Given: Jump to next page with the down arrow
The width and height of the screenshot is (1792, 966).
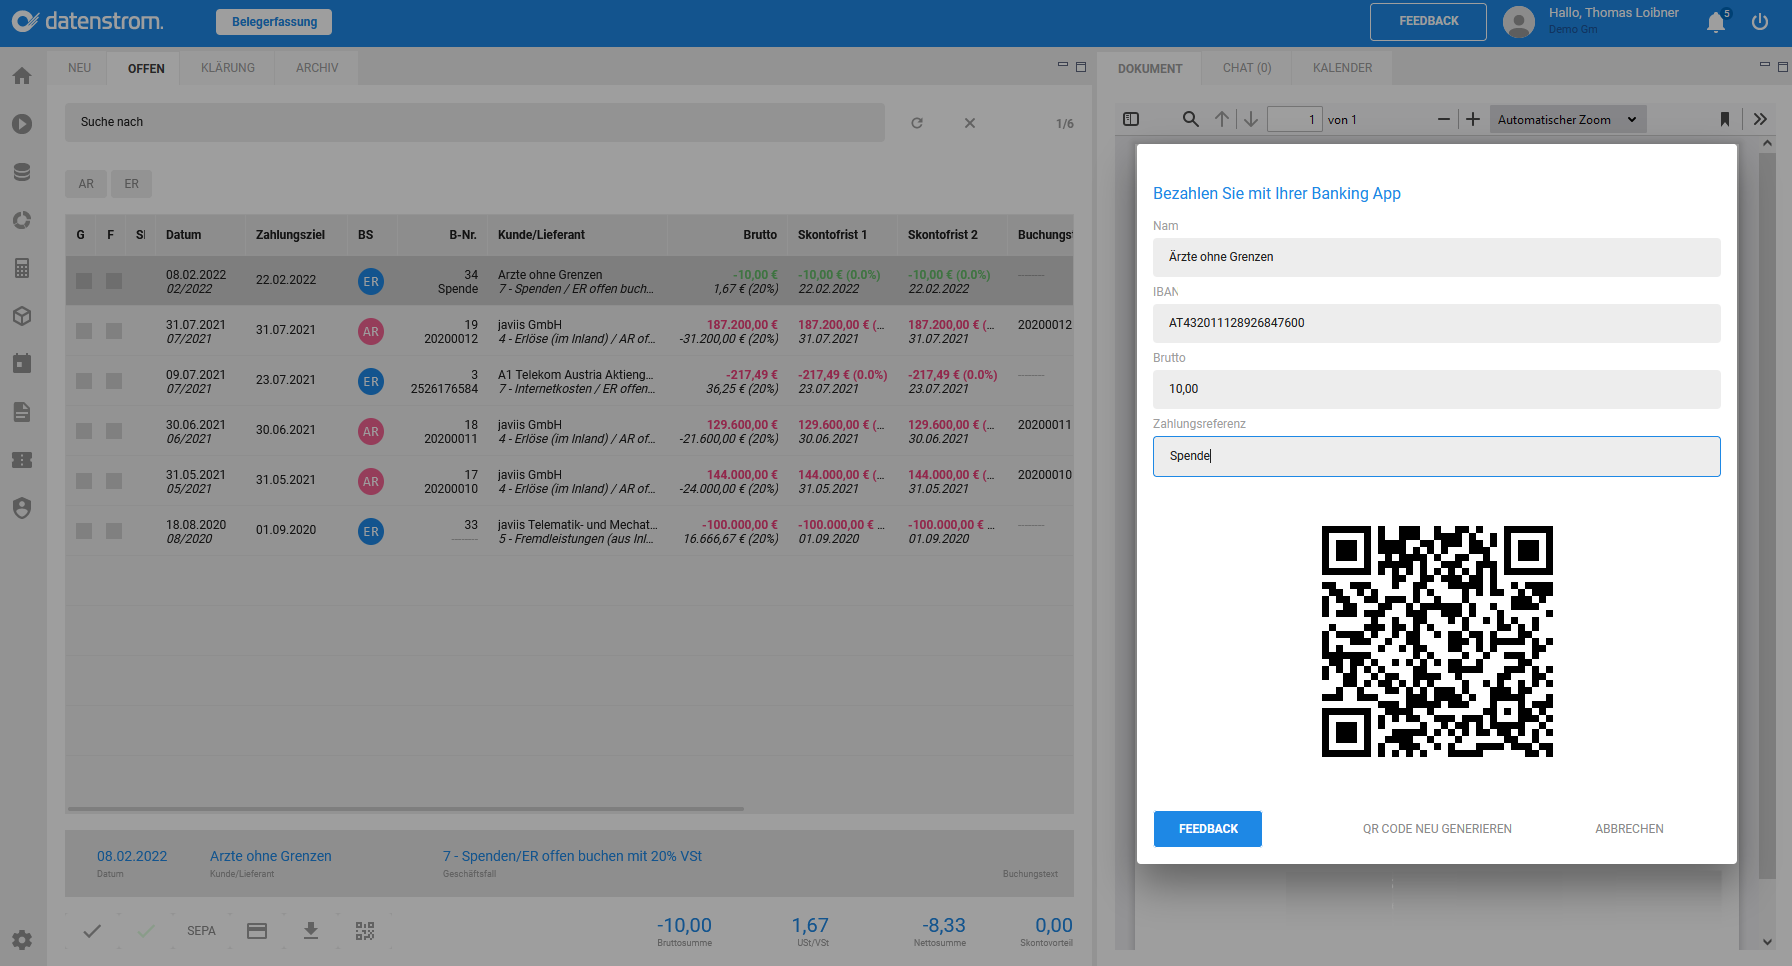Looking at the screenshot, I should point(1251,118).
